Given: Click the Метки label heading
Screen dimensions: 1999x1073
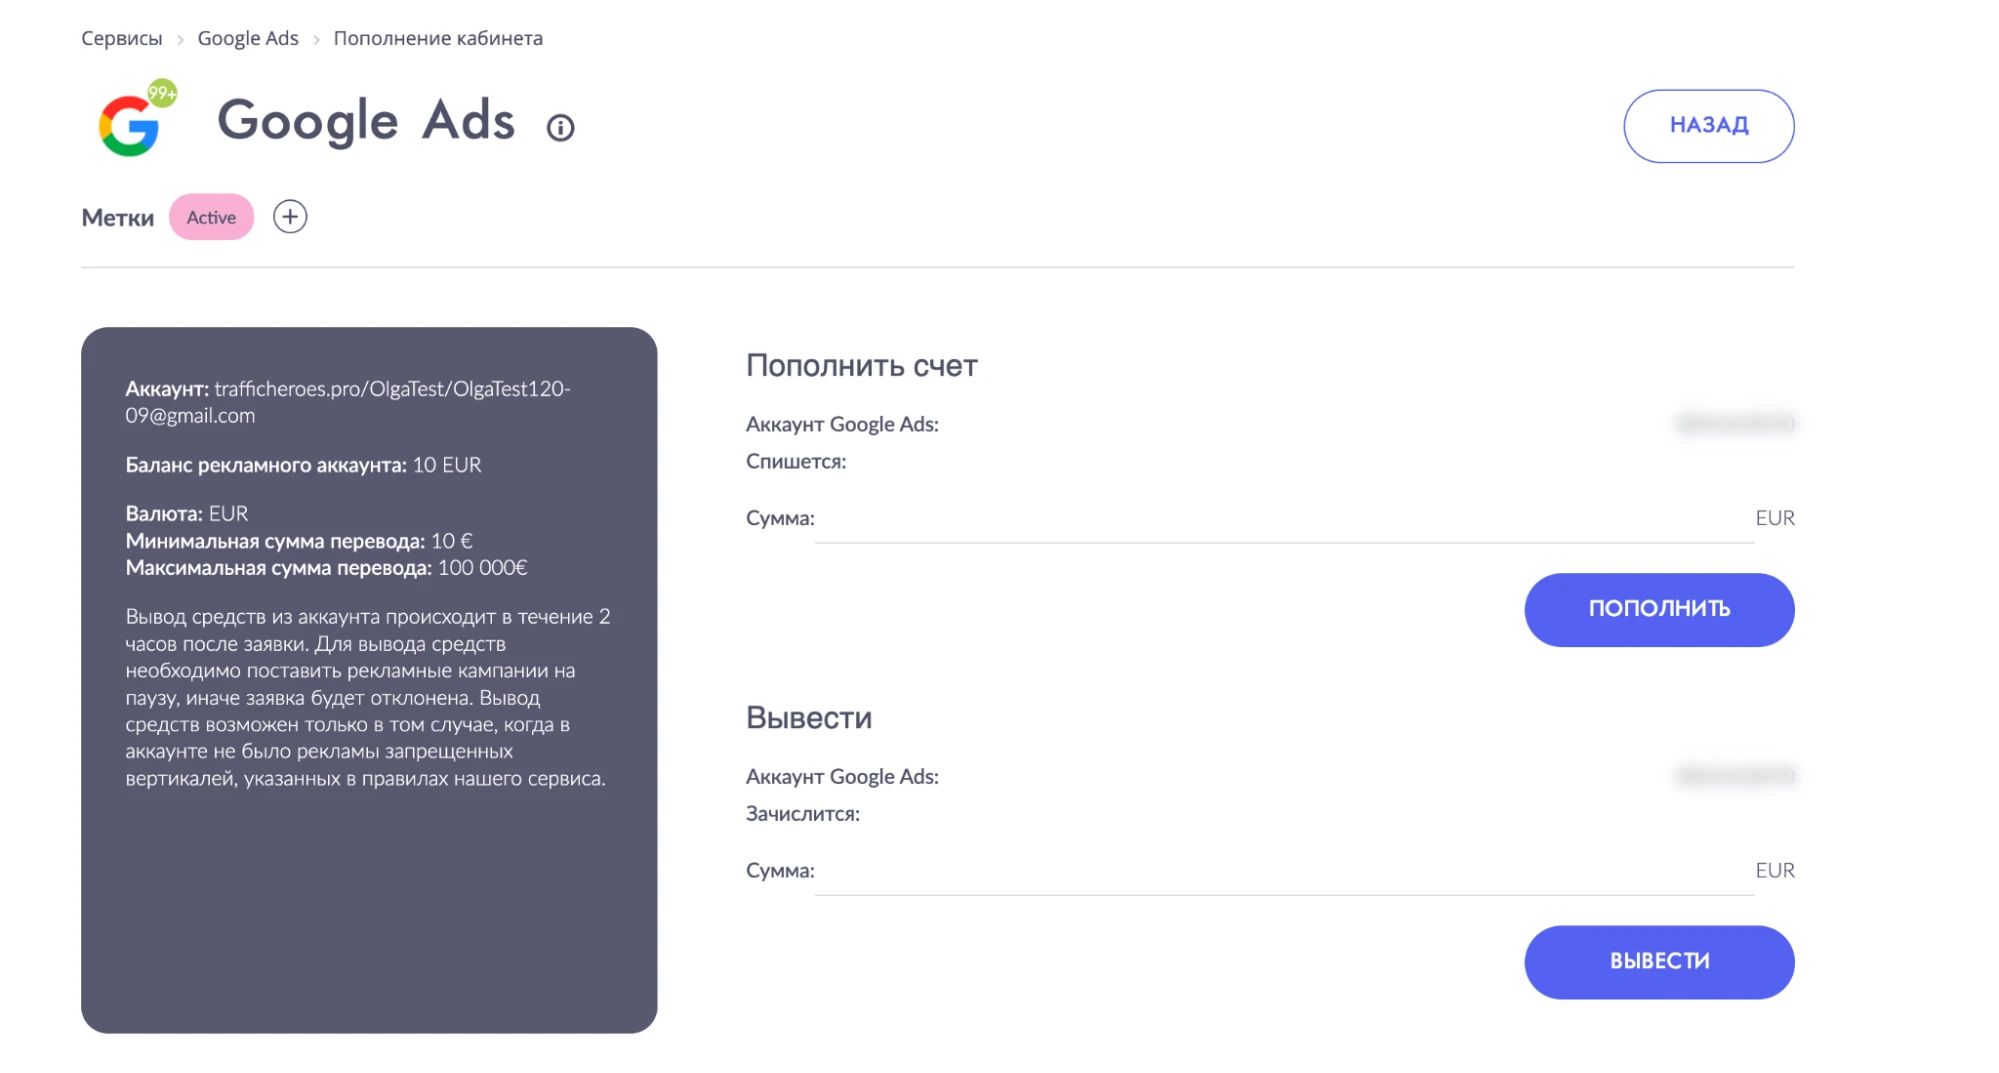Looking at the screenshot, I should click(x=117, y=218).
